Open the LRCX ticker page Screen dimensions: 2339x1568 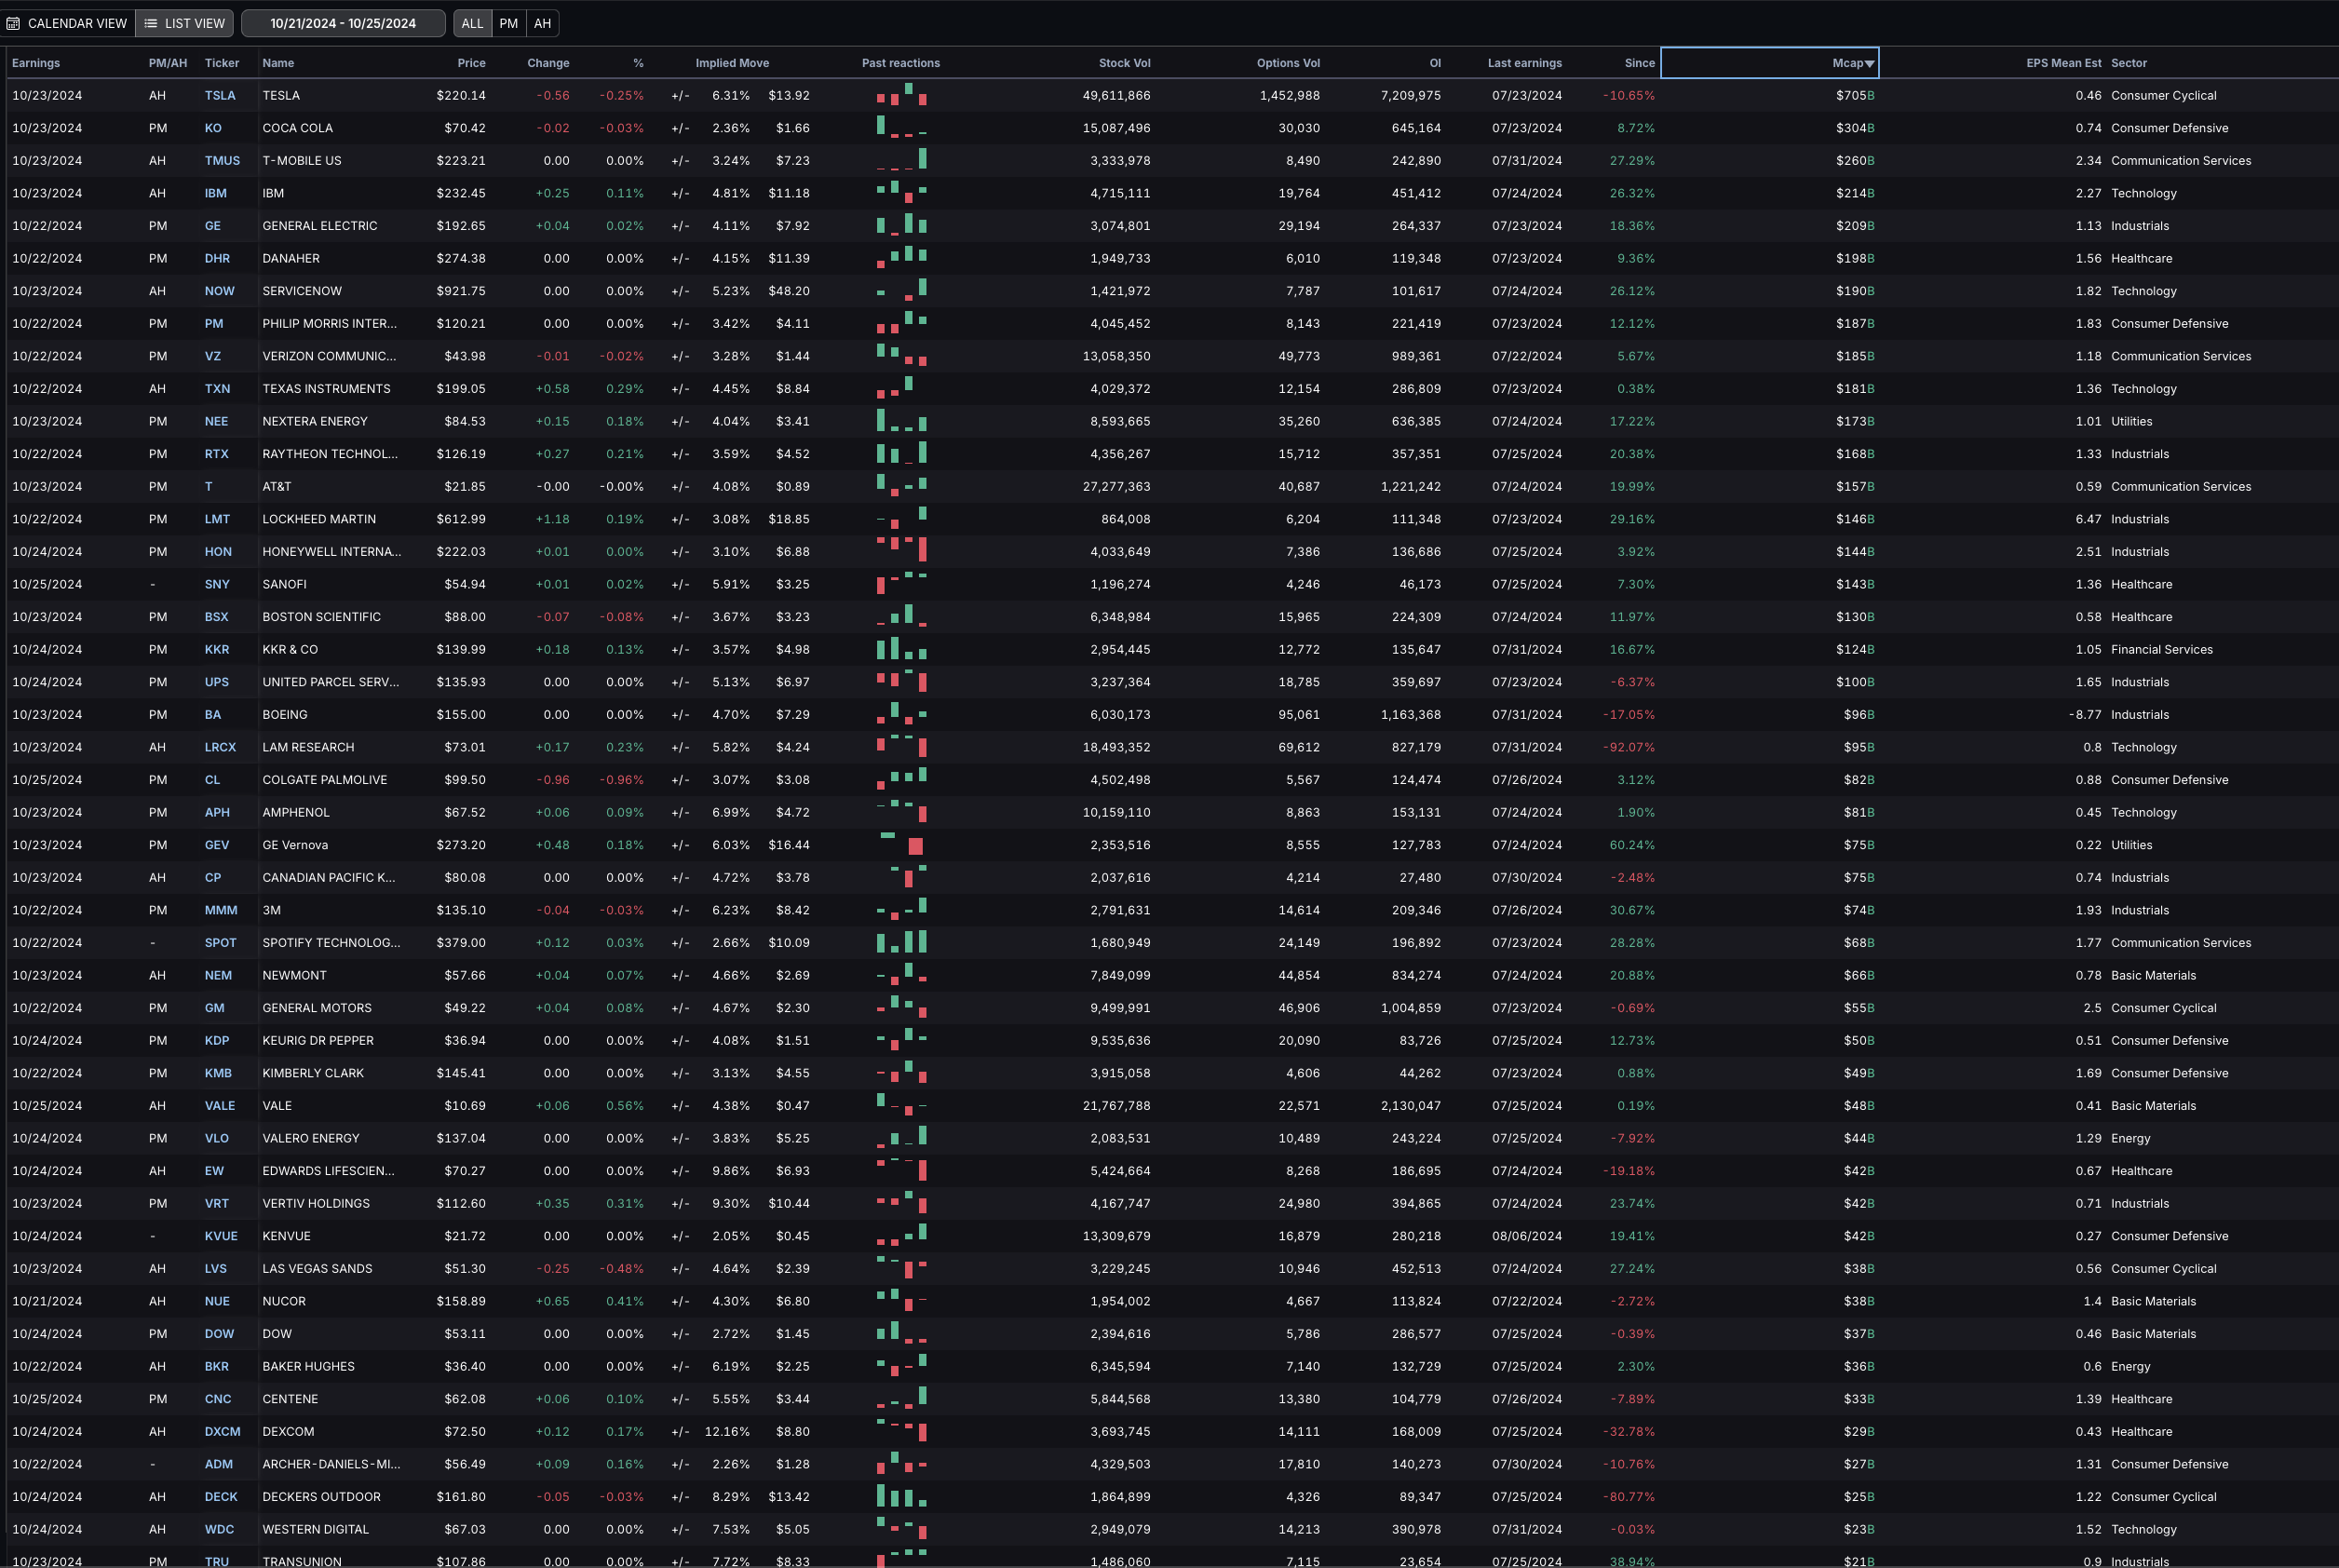click(x=220, y=747)
